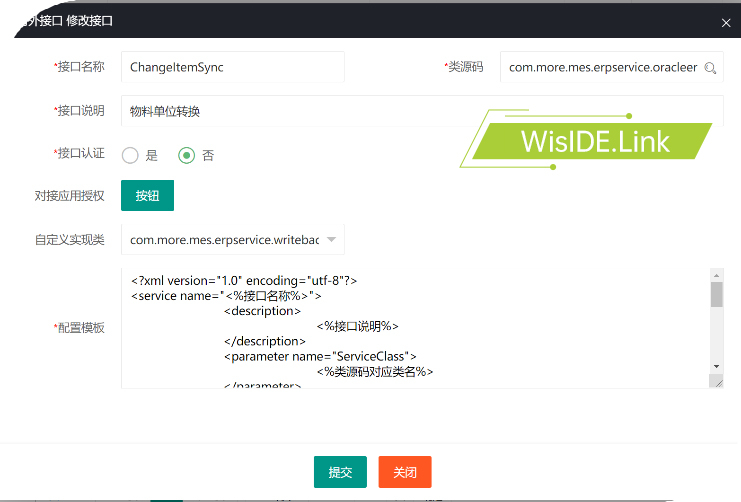Open the com.more.mes.erpservice.writeback combo box
The image size is (741, 502).
click(225, 240)
